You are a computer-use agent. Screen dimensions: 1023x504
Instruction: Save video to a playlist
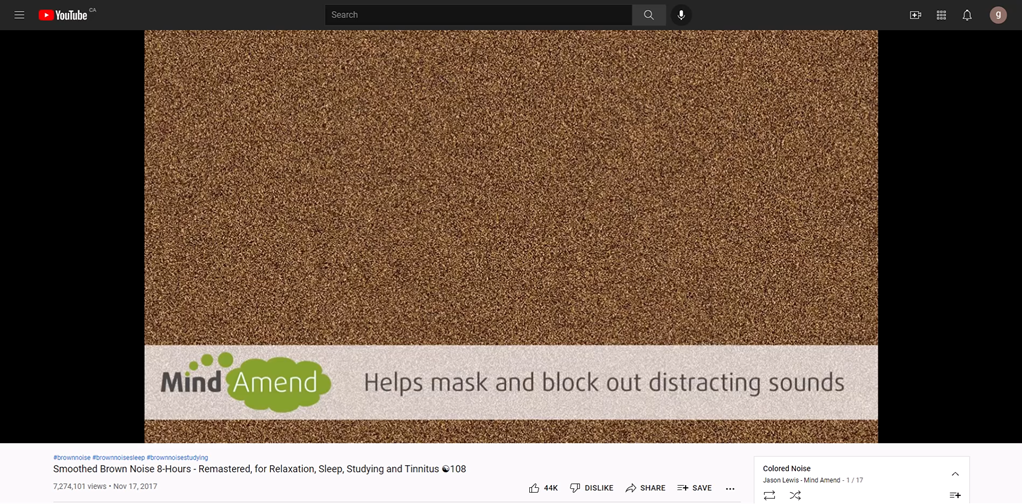pyautogui.click(x=694, y=488)
